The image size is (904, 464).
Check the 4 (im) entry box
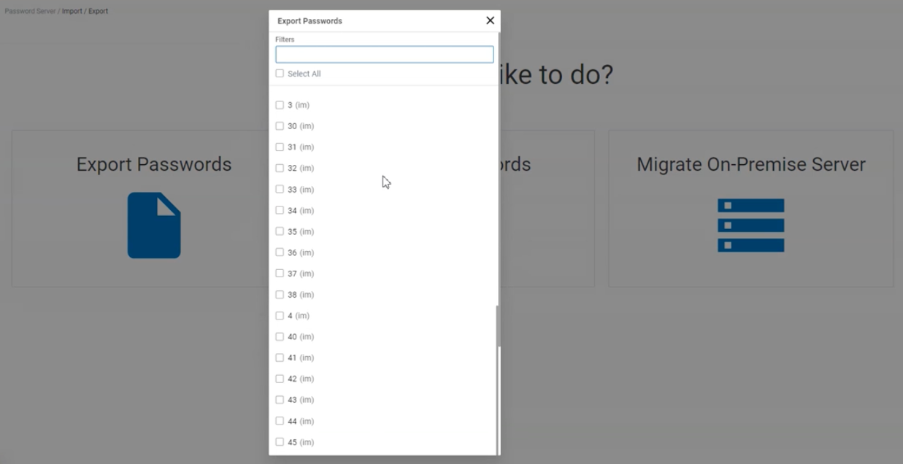point(280,316)
